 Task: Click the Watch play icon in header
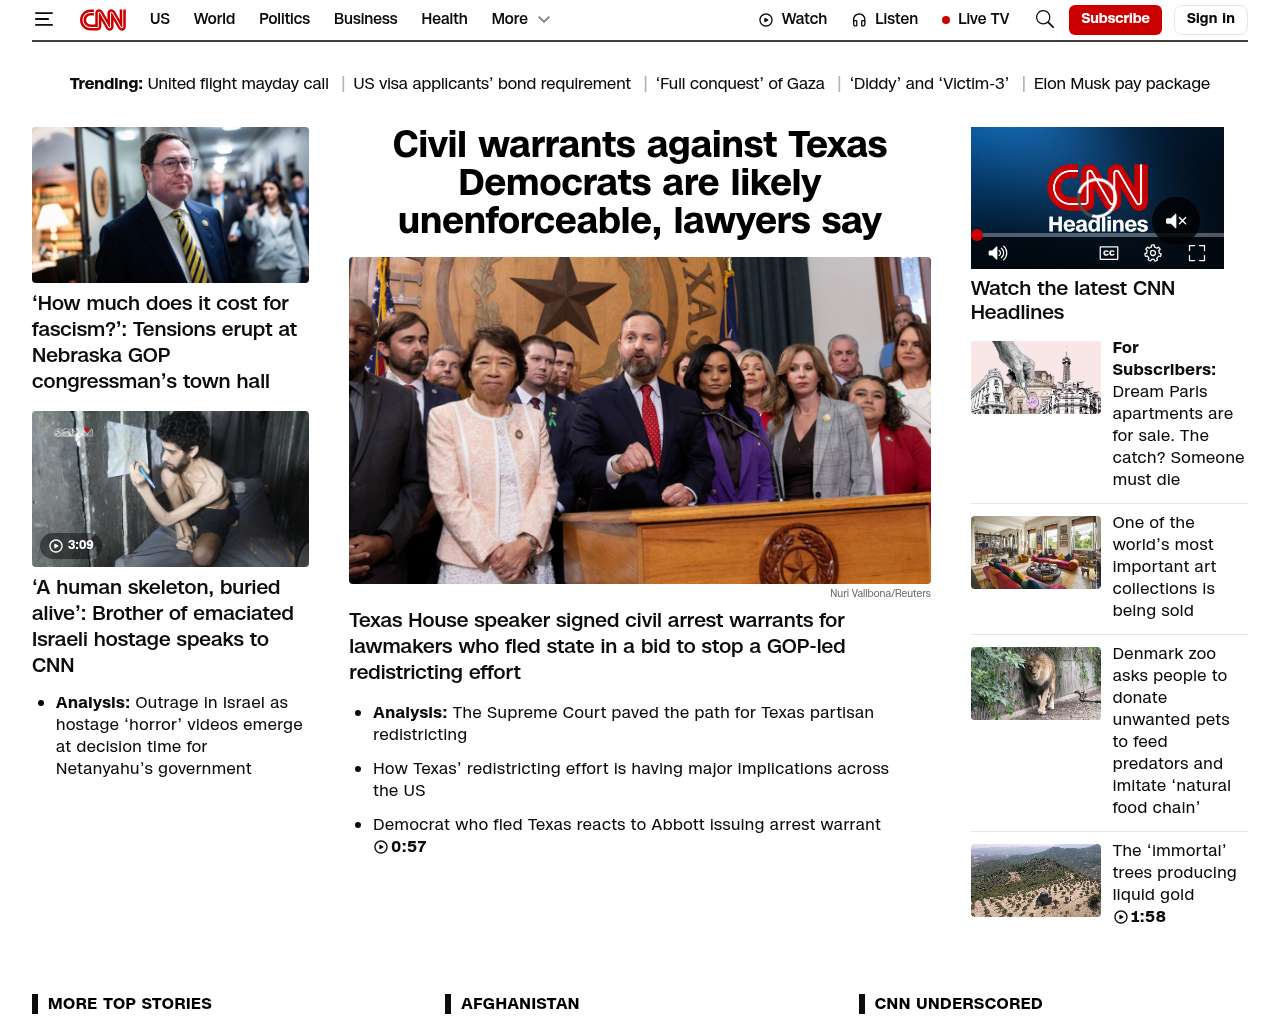(766, 20)
